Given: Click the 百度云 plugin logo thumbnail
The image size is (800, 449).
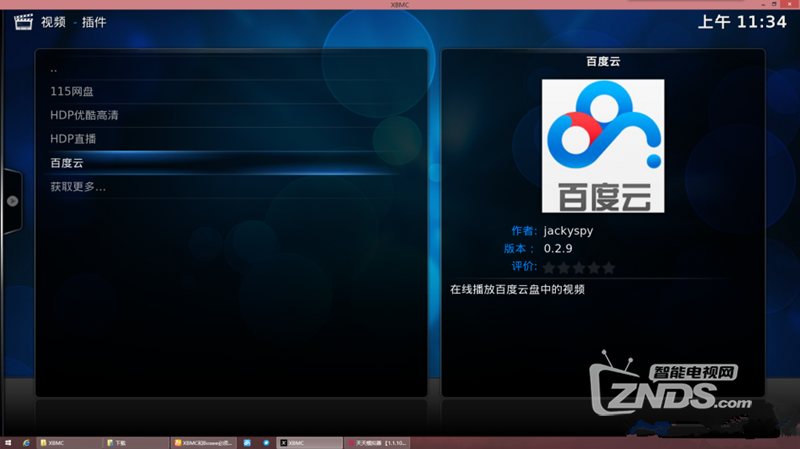Looking at the screenshot, I should click(x=603, y=145).
